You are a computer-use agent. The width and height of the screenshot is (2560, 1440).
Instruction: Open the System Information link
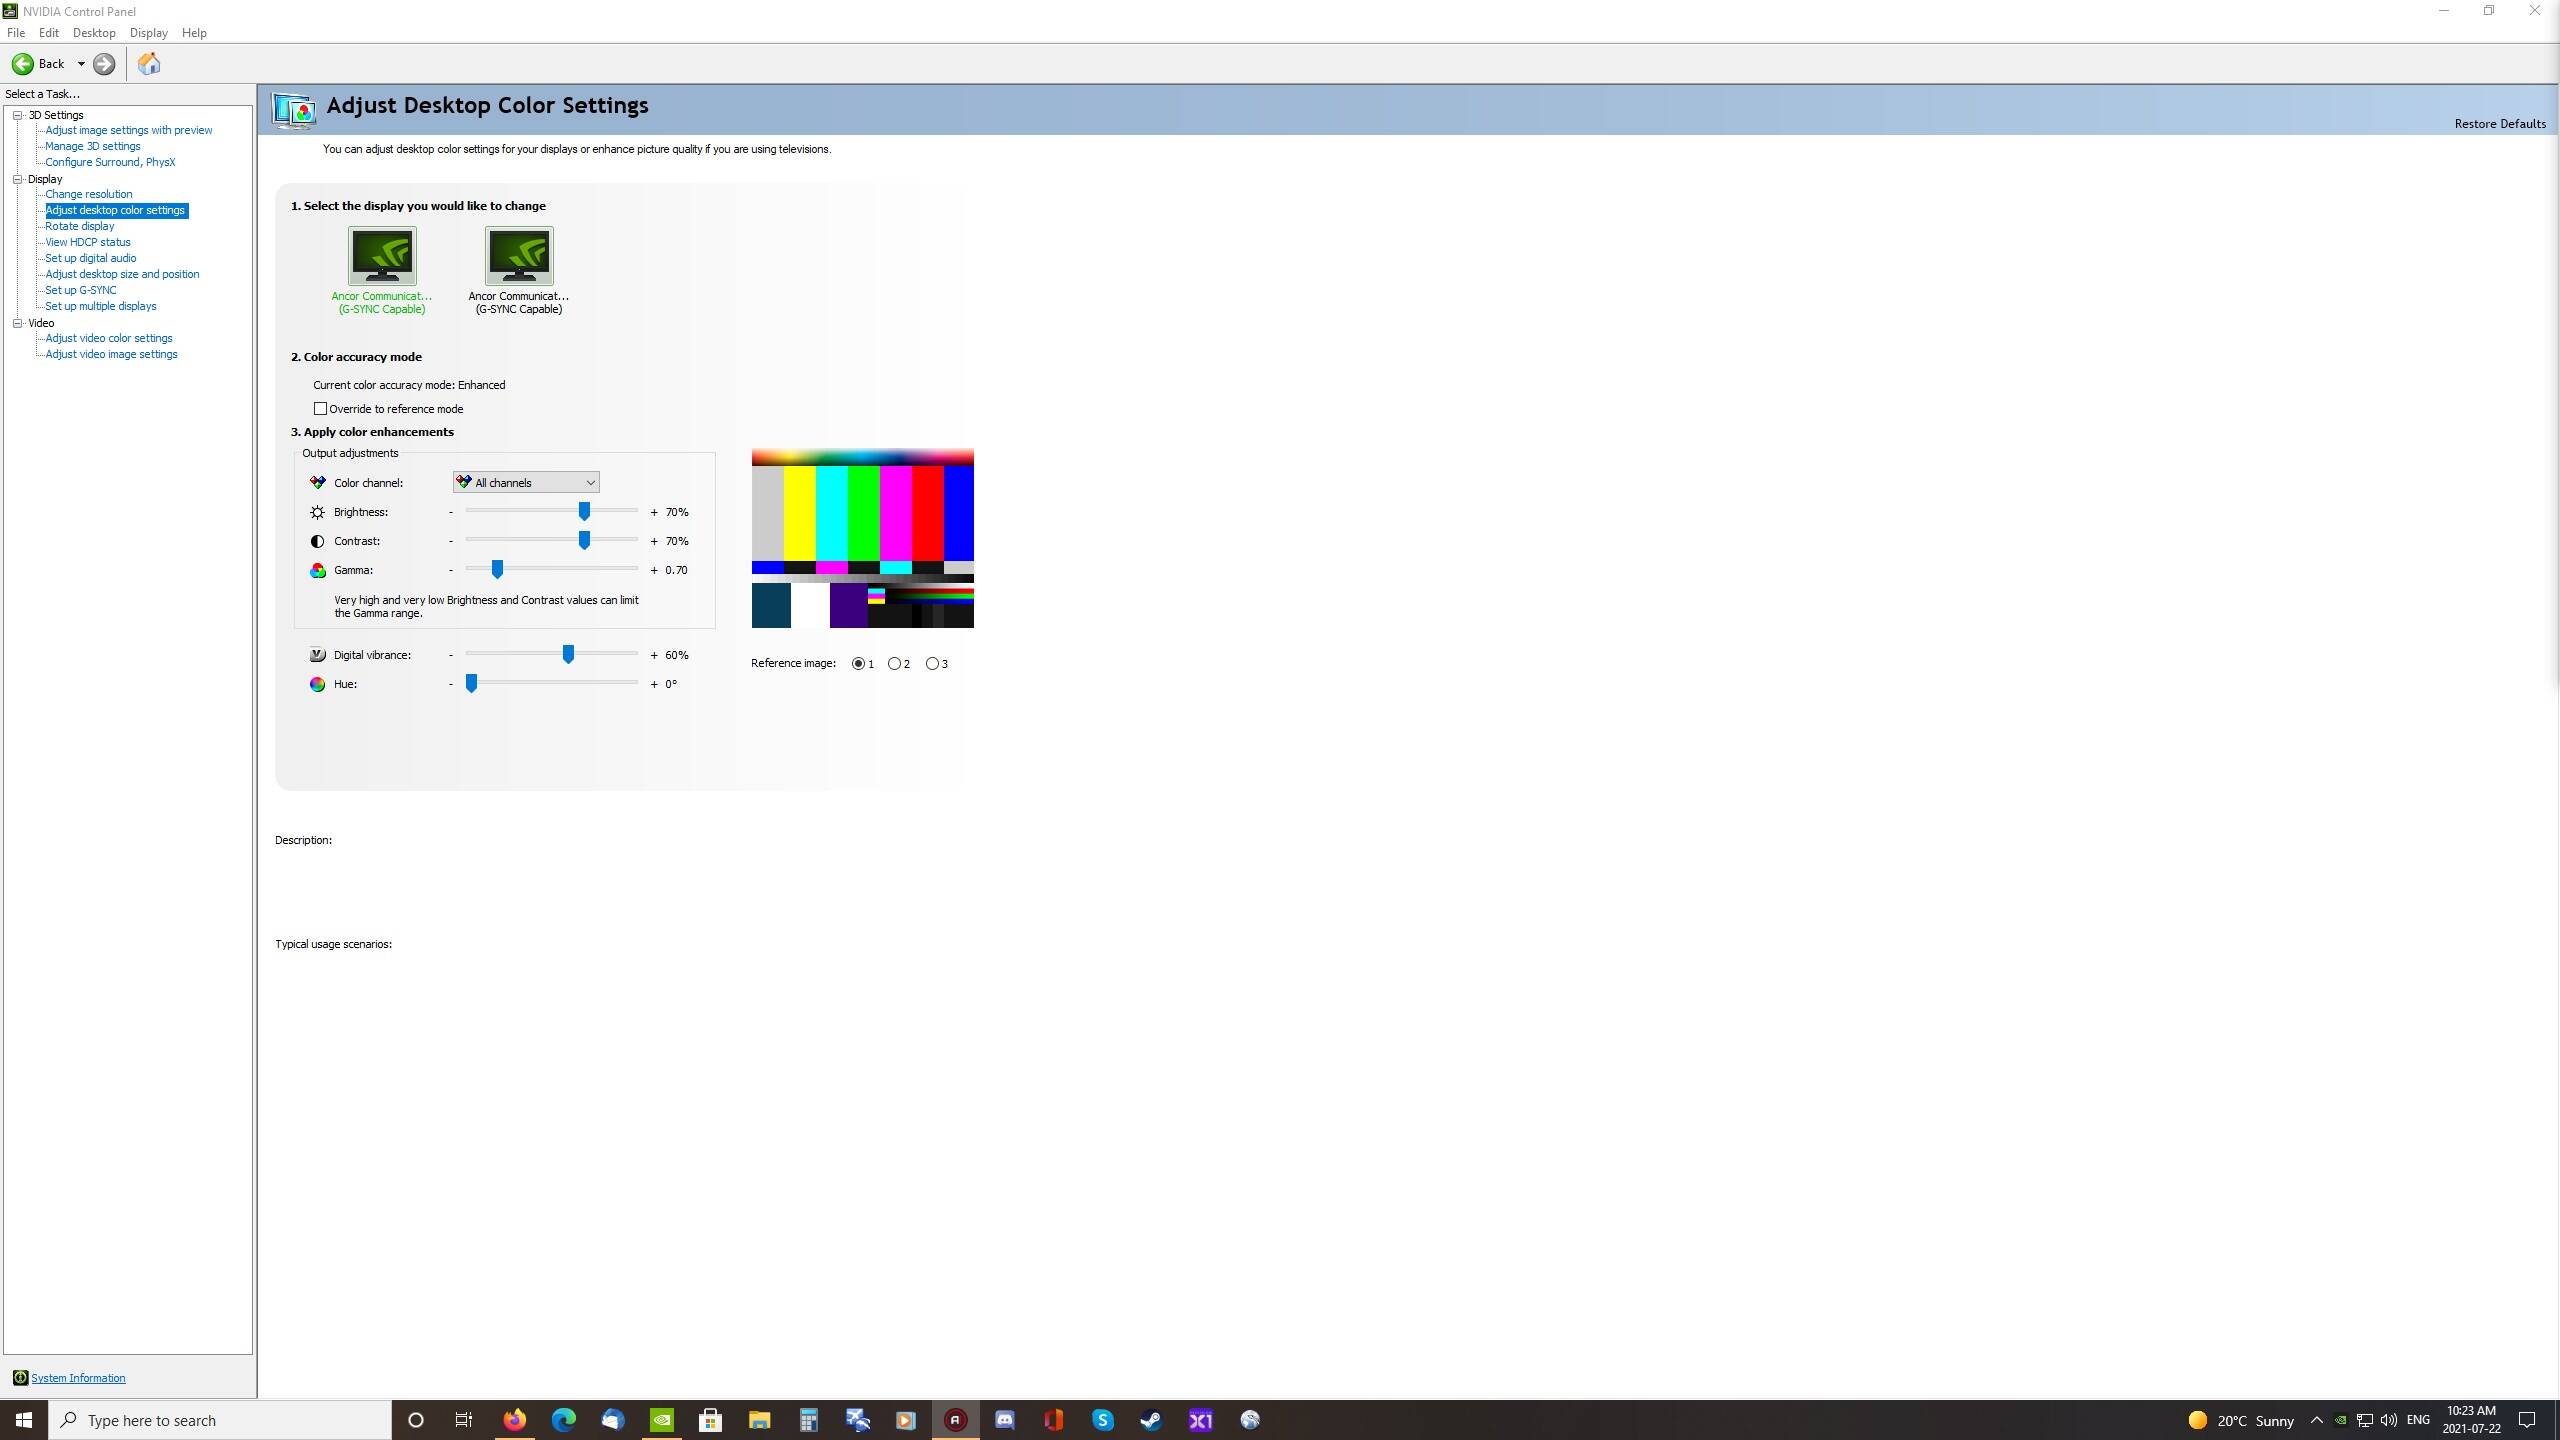(x=78, y=1378)
